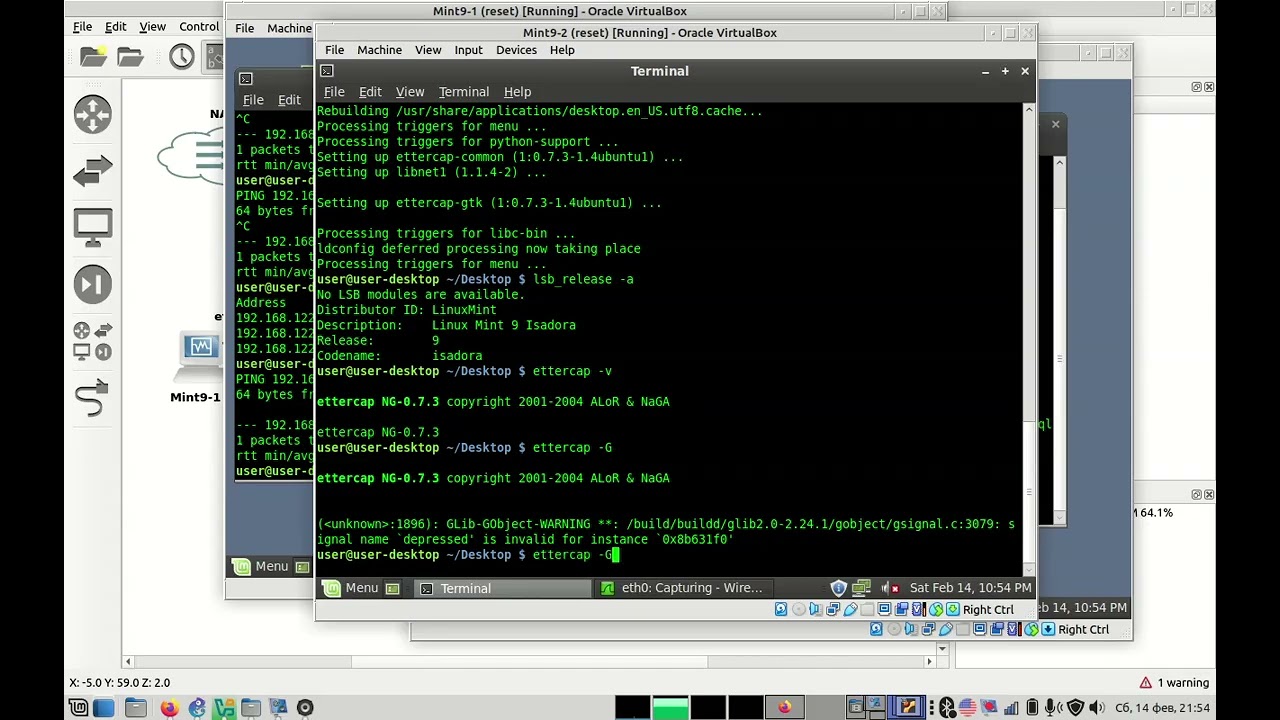This screenshot has width=1280, height=720.
Task: Click USB devices icon in Mint9-2 status bar
Action: pyautogui.click(x=850, y=609)
